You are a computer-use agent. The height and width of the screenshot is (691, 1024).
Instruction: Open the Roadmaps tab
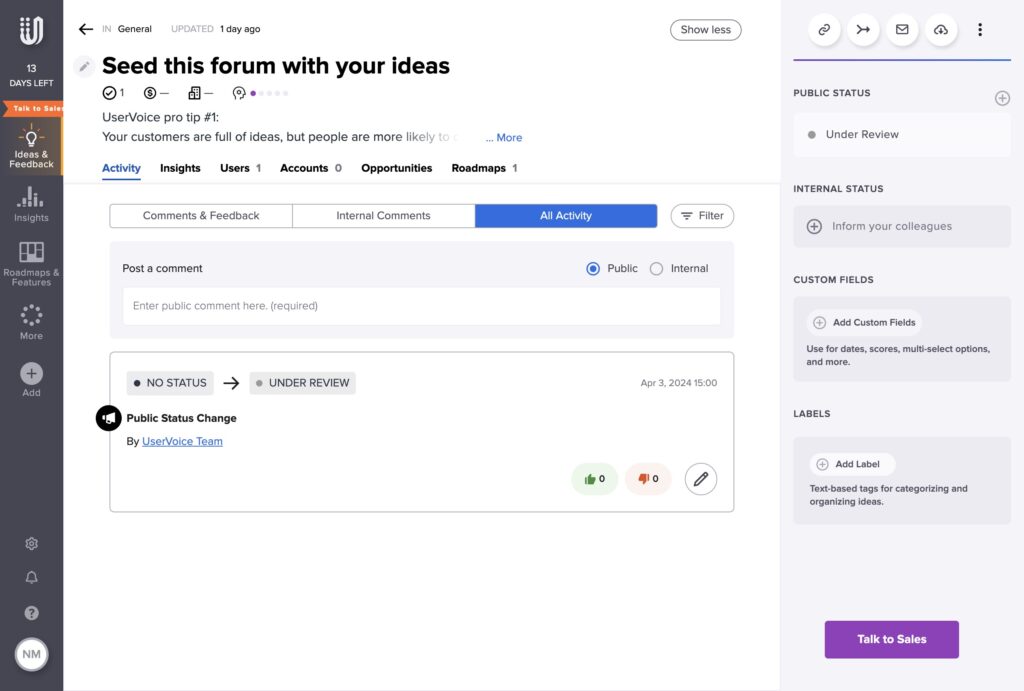tap(478, 168)
